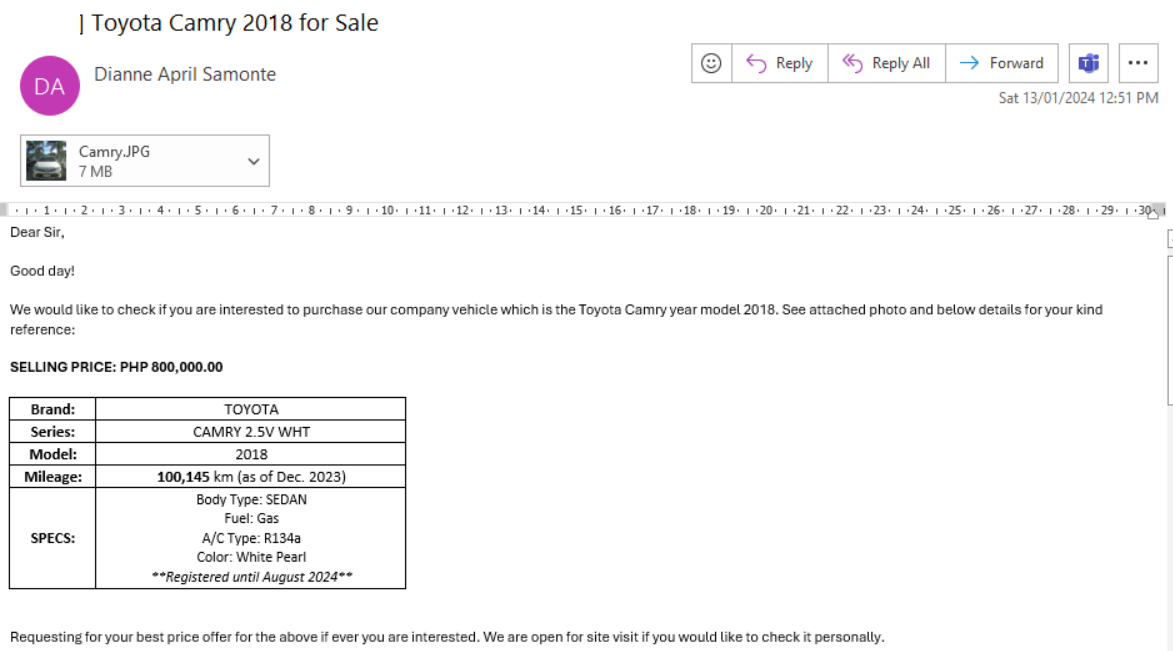Click the table cell containing TOYOTA
The height and width of the screenshot is (651, 1173).
pos(251,409)
